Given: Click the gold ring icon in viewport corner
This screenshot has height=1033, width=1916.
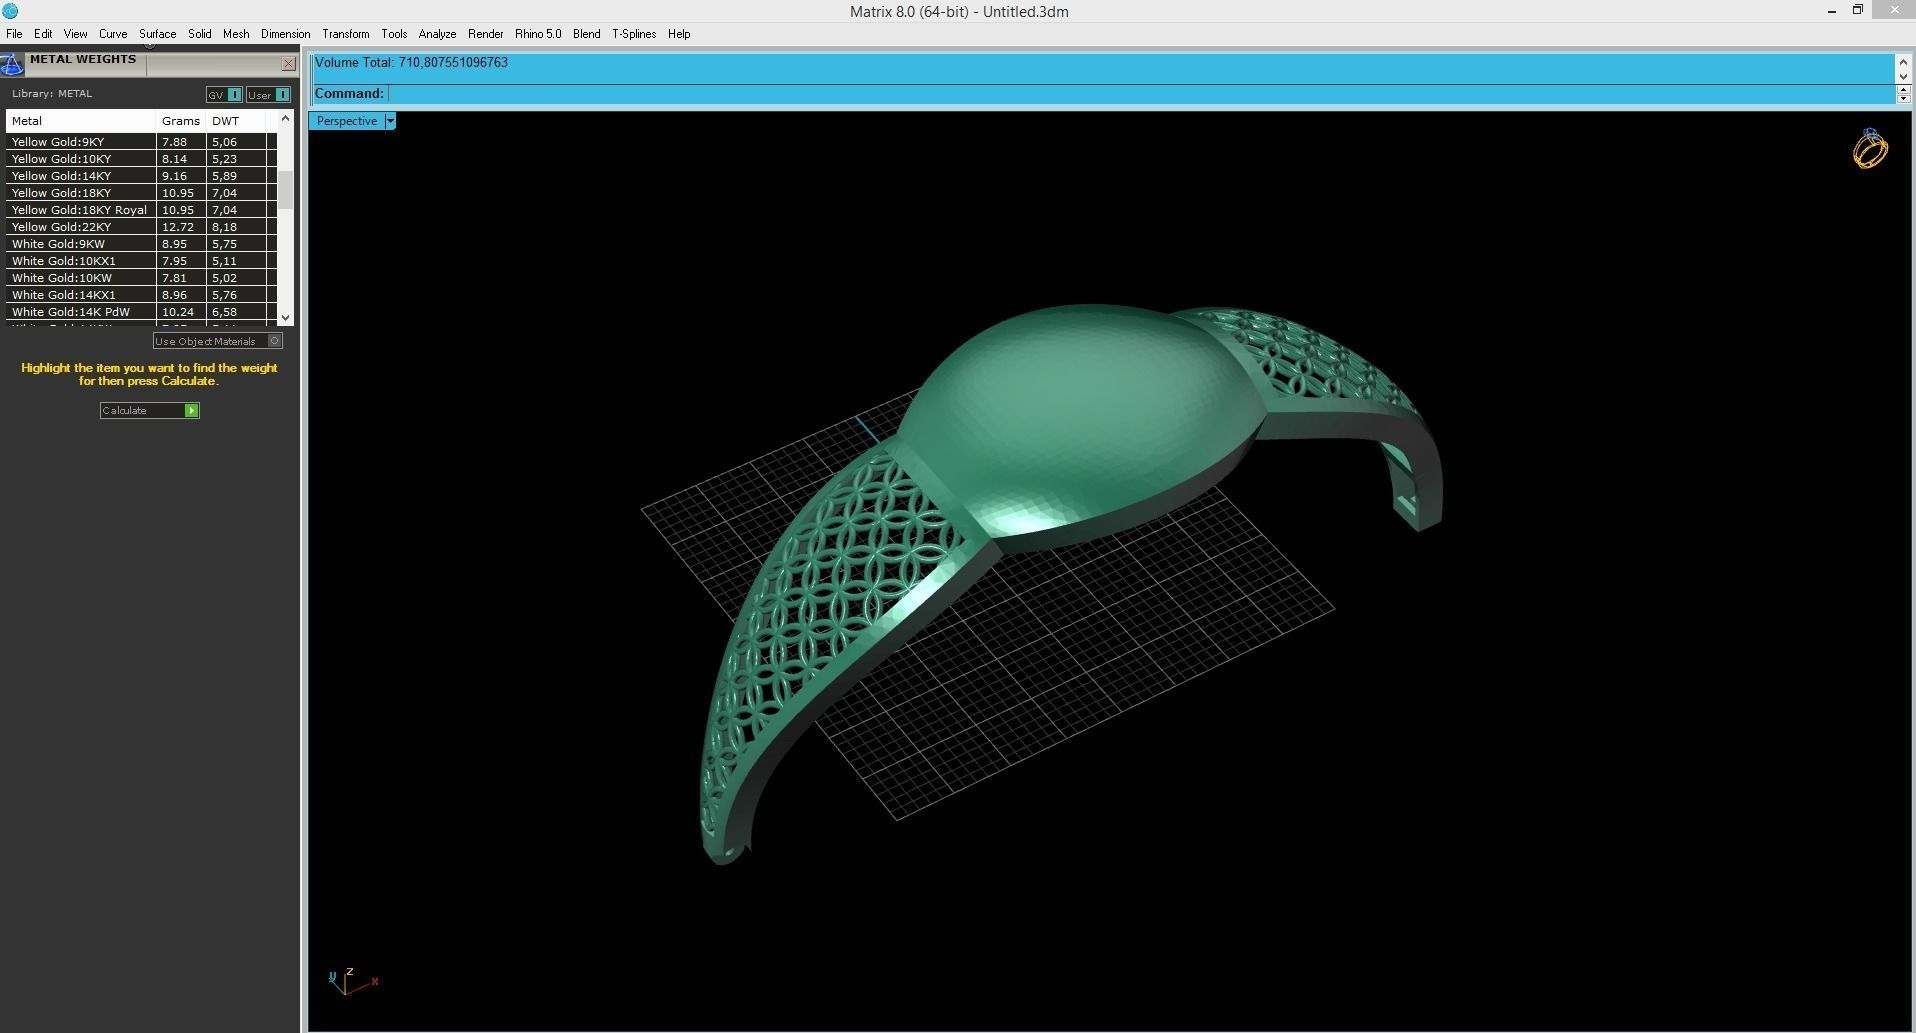Looking at the screenshot, I should click(x=1870, y=149).
